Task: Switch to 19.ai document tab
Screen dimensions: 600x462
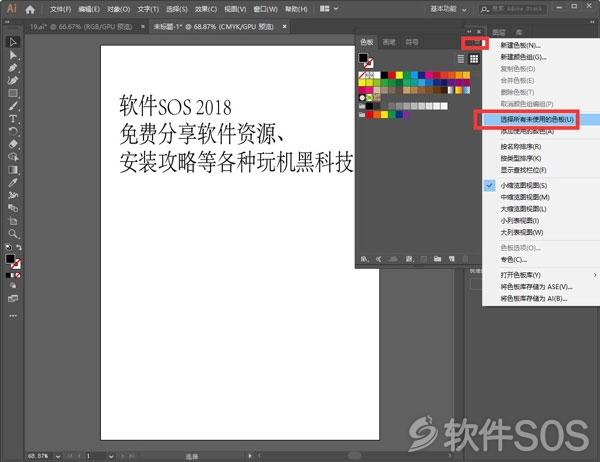Action: pos(81,27)
